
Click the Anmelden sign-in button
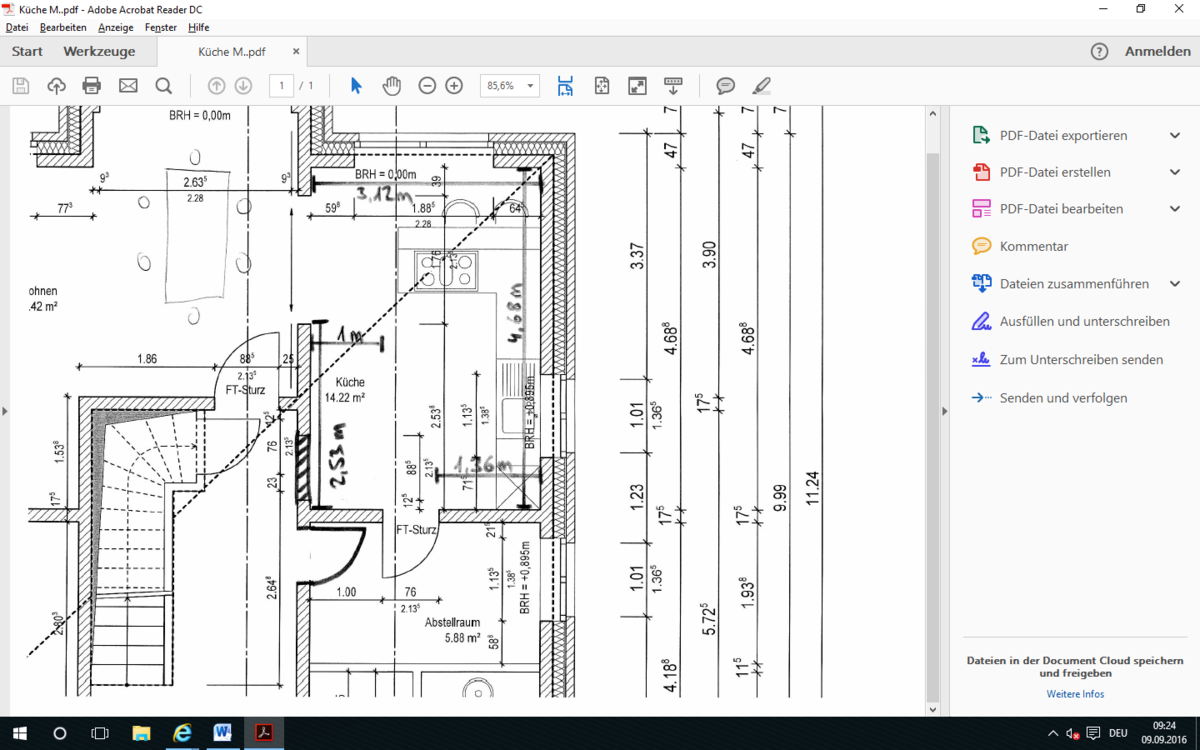(x=1157, y=52)
